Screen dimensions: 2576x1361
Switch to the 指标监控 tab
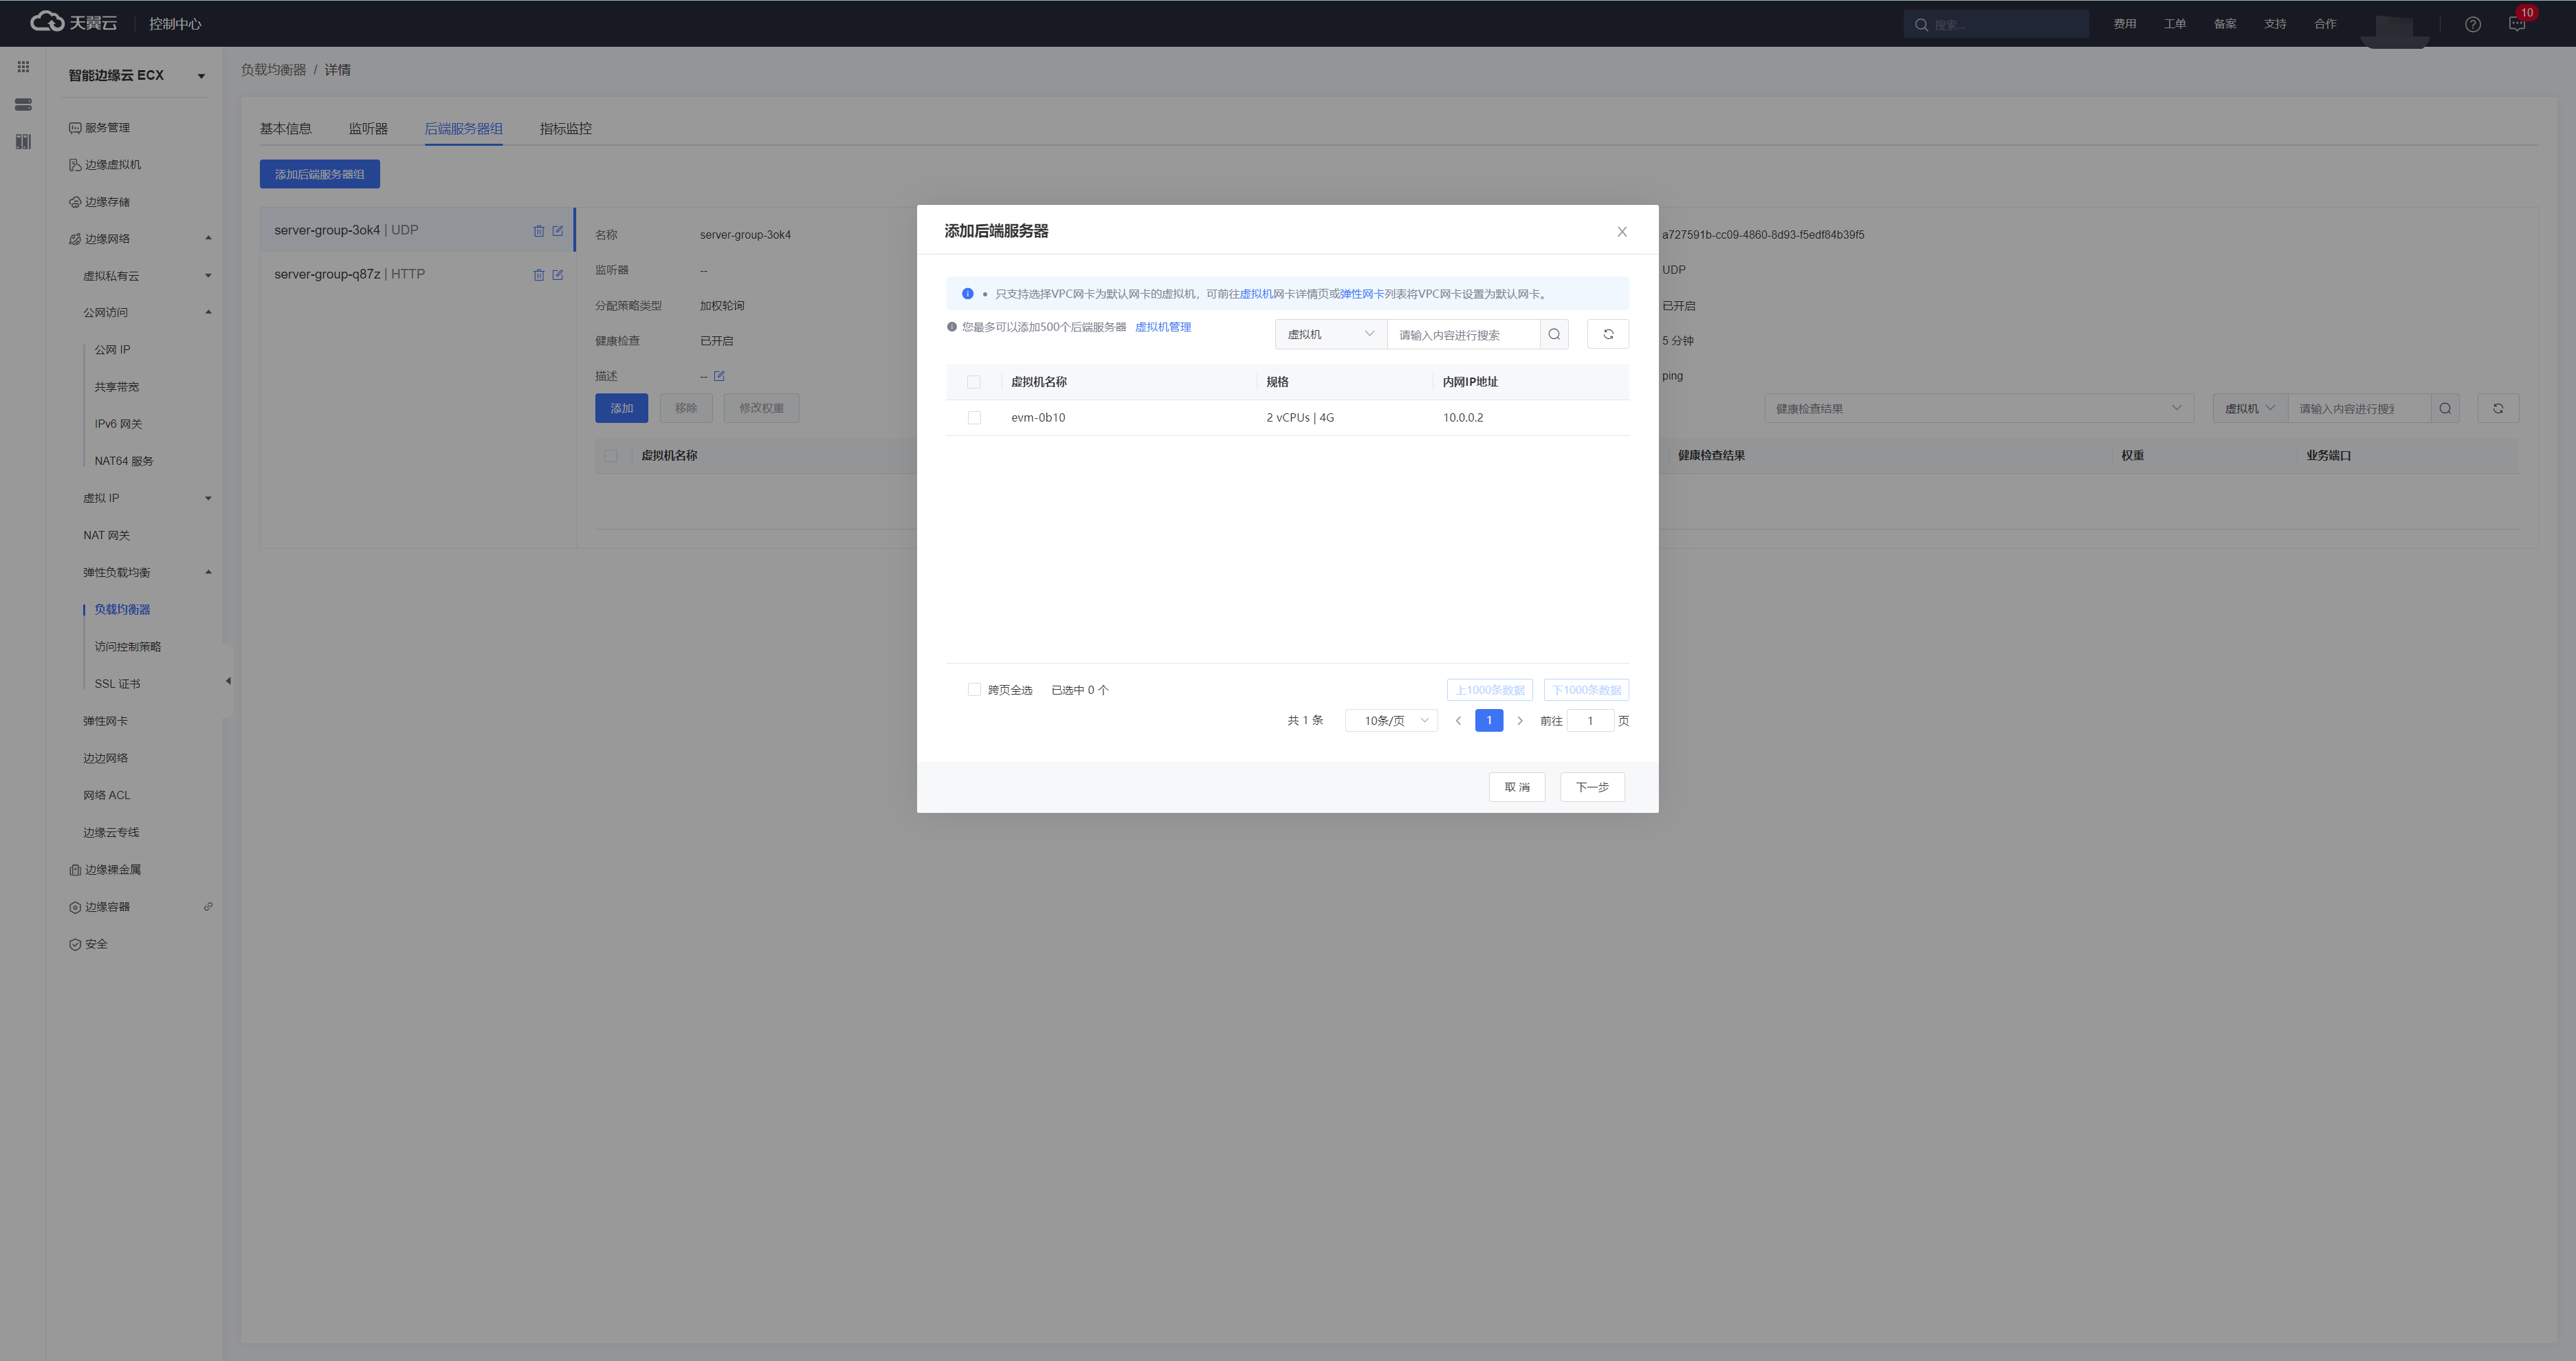tap(566, 129)
